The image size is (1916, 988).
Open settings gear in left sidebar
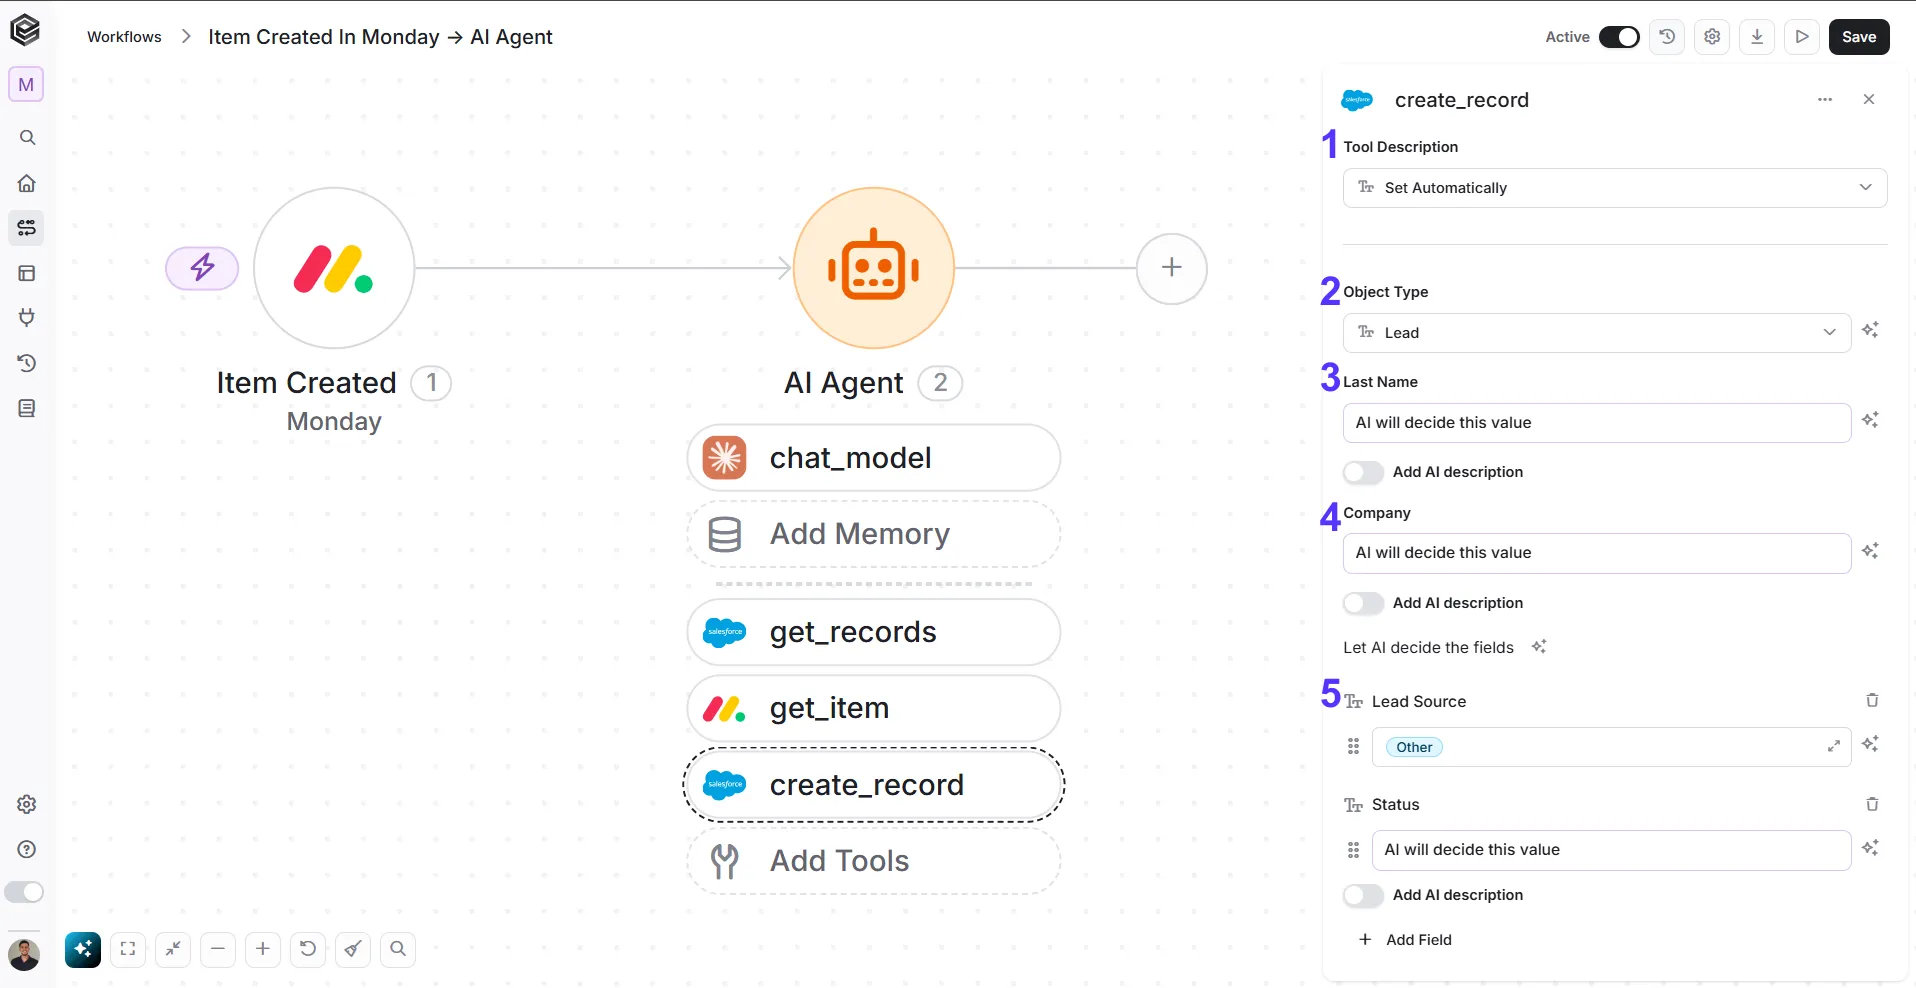(27, 804)
